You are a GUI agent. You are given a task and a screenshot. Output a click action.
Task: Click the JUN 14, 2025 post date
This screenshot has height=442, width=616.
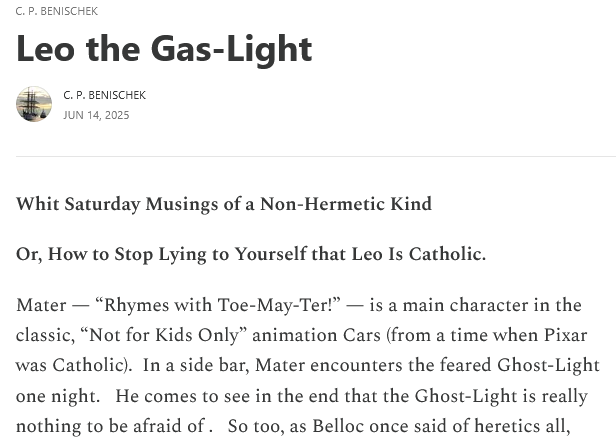[x=96, y=115]
